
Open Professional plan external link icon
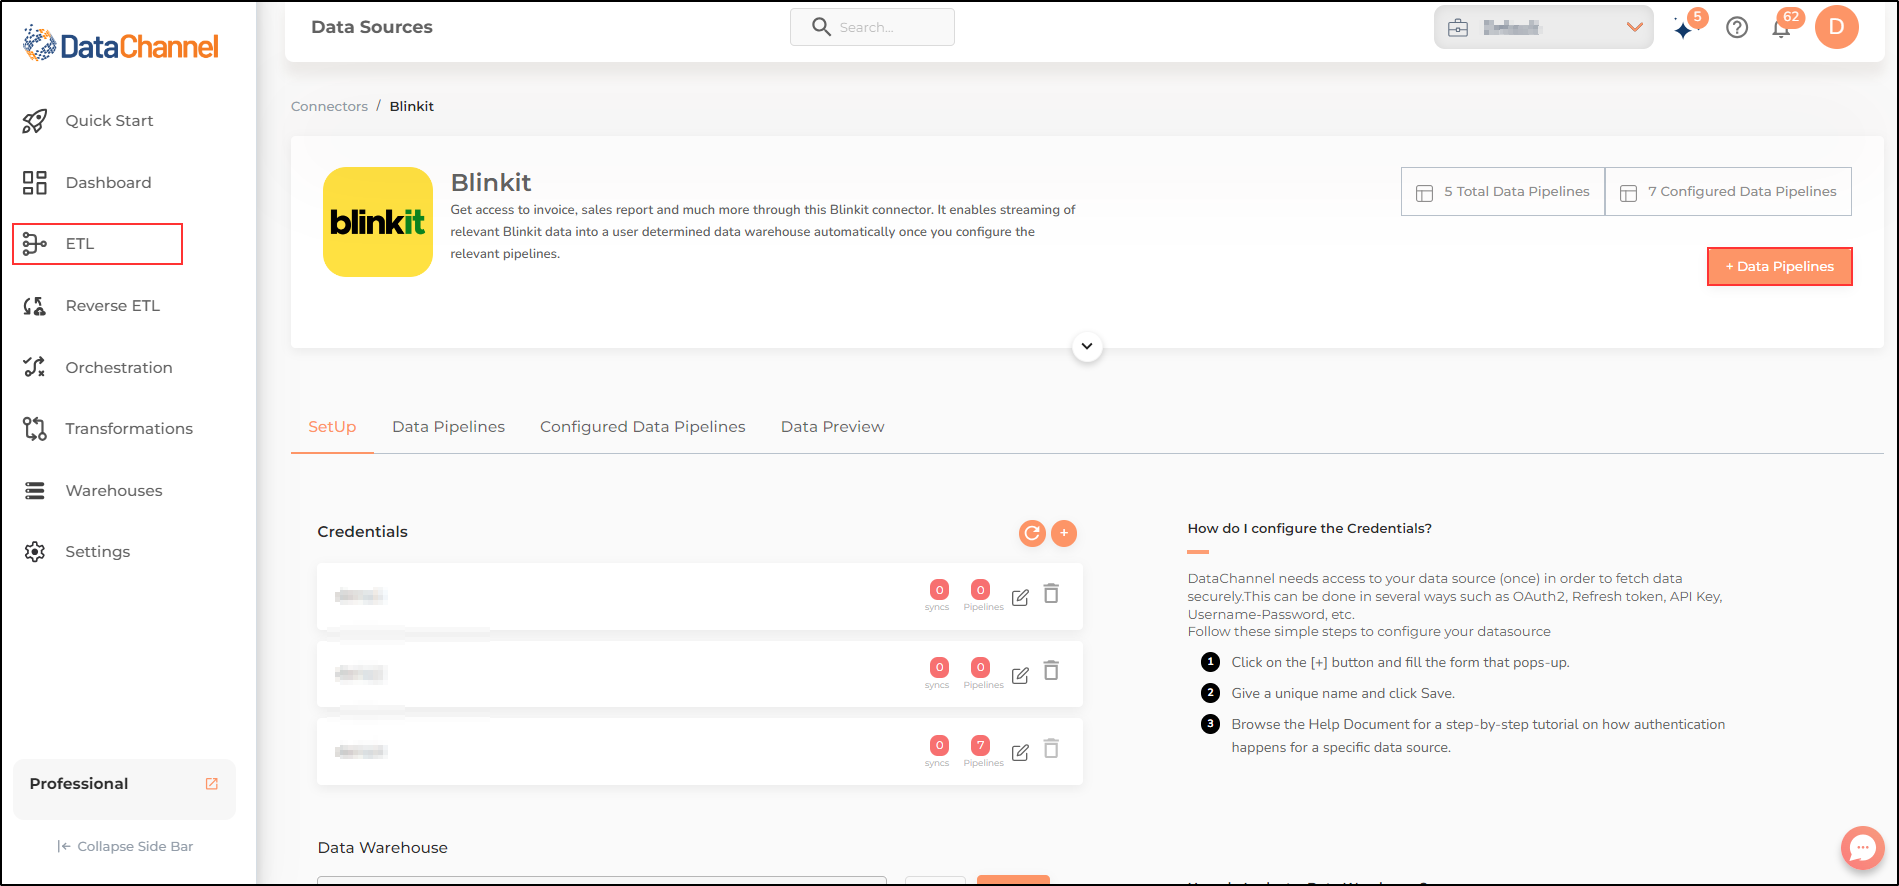coord(212,784)
